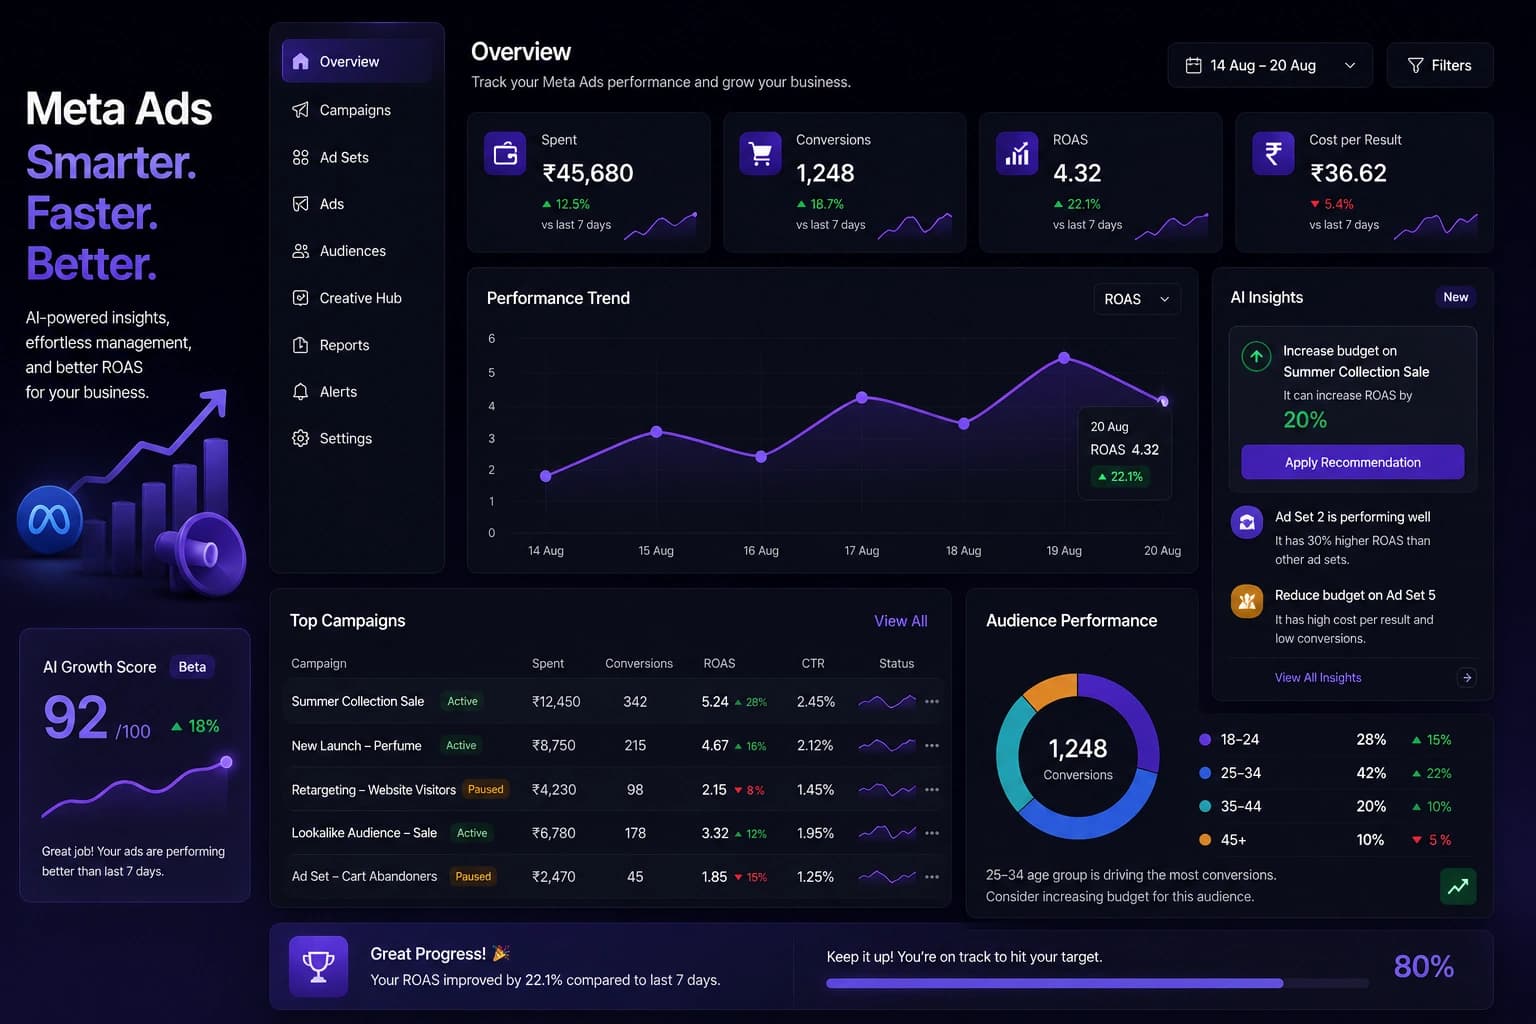Click the Active badge for Summer Collection Sale

[x=462, y=702]
